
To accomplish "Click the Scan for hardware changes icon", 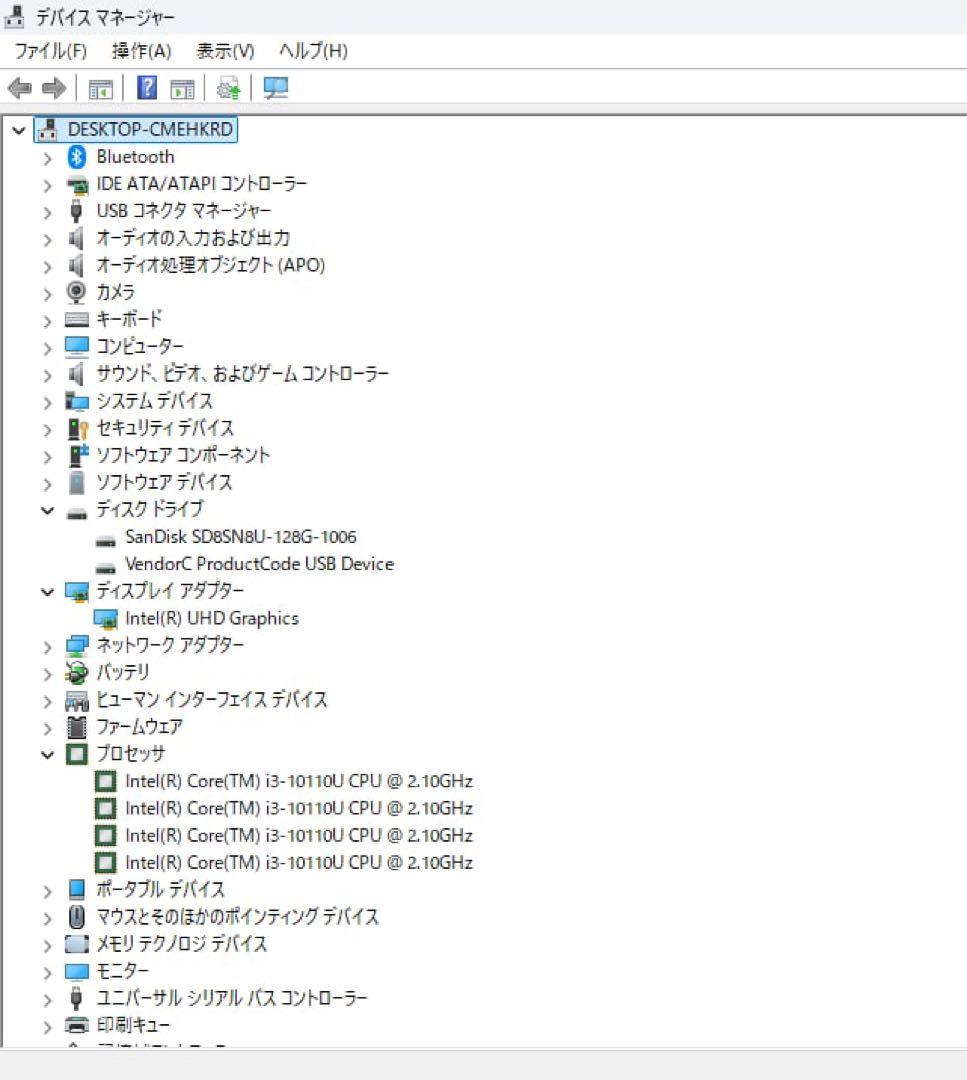I will [275, 88].
